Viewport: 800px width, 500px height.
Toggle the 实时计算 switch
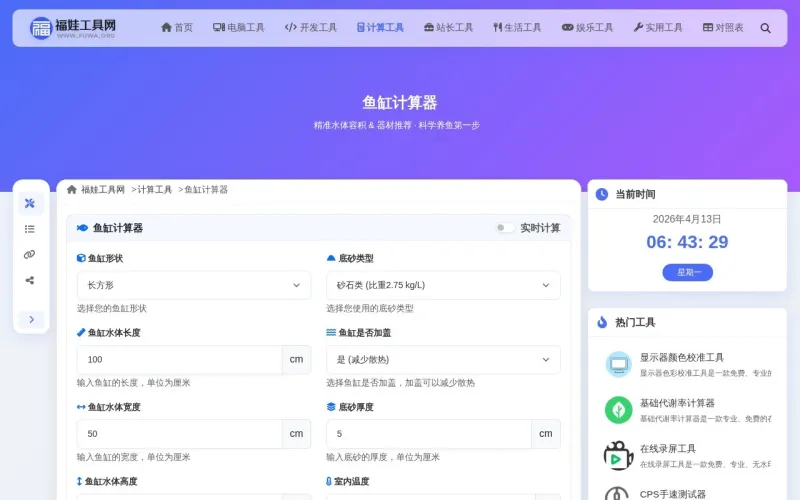505,228
